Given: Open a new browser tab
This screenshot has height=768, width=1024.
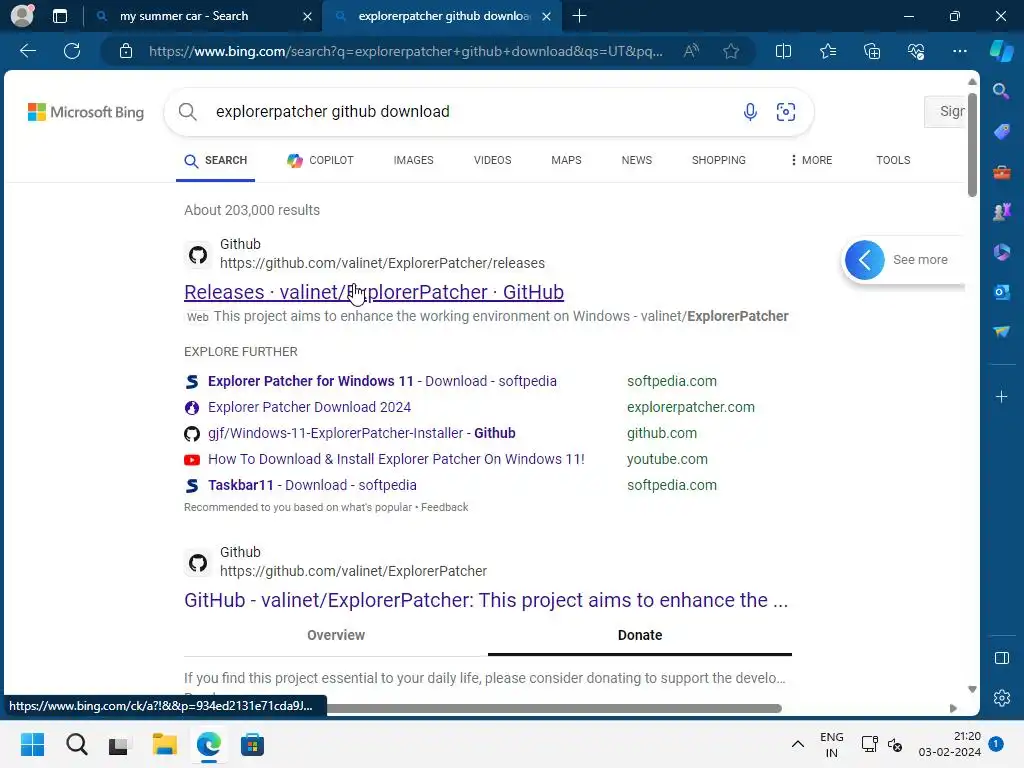Looking at the screenshot, I should [x=579, y=16].
